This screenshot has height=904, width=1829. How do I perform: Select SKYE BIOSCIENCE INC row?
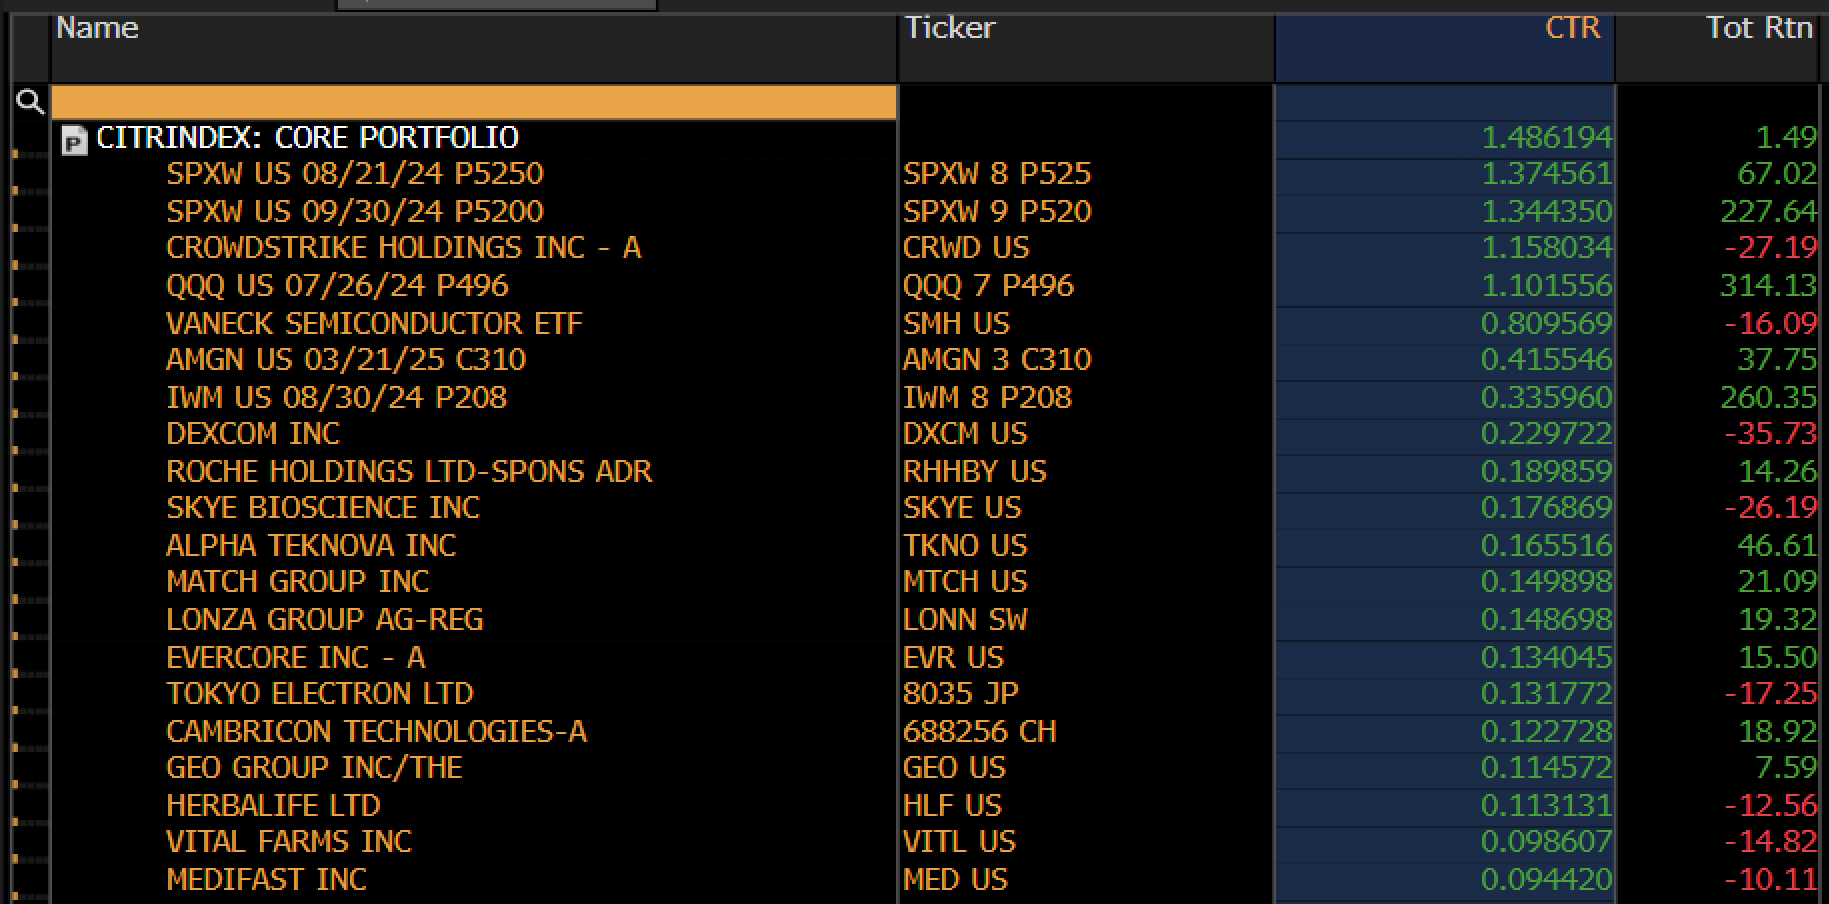(323, 508)
